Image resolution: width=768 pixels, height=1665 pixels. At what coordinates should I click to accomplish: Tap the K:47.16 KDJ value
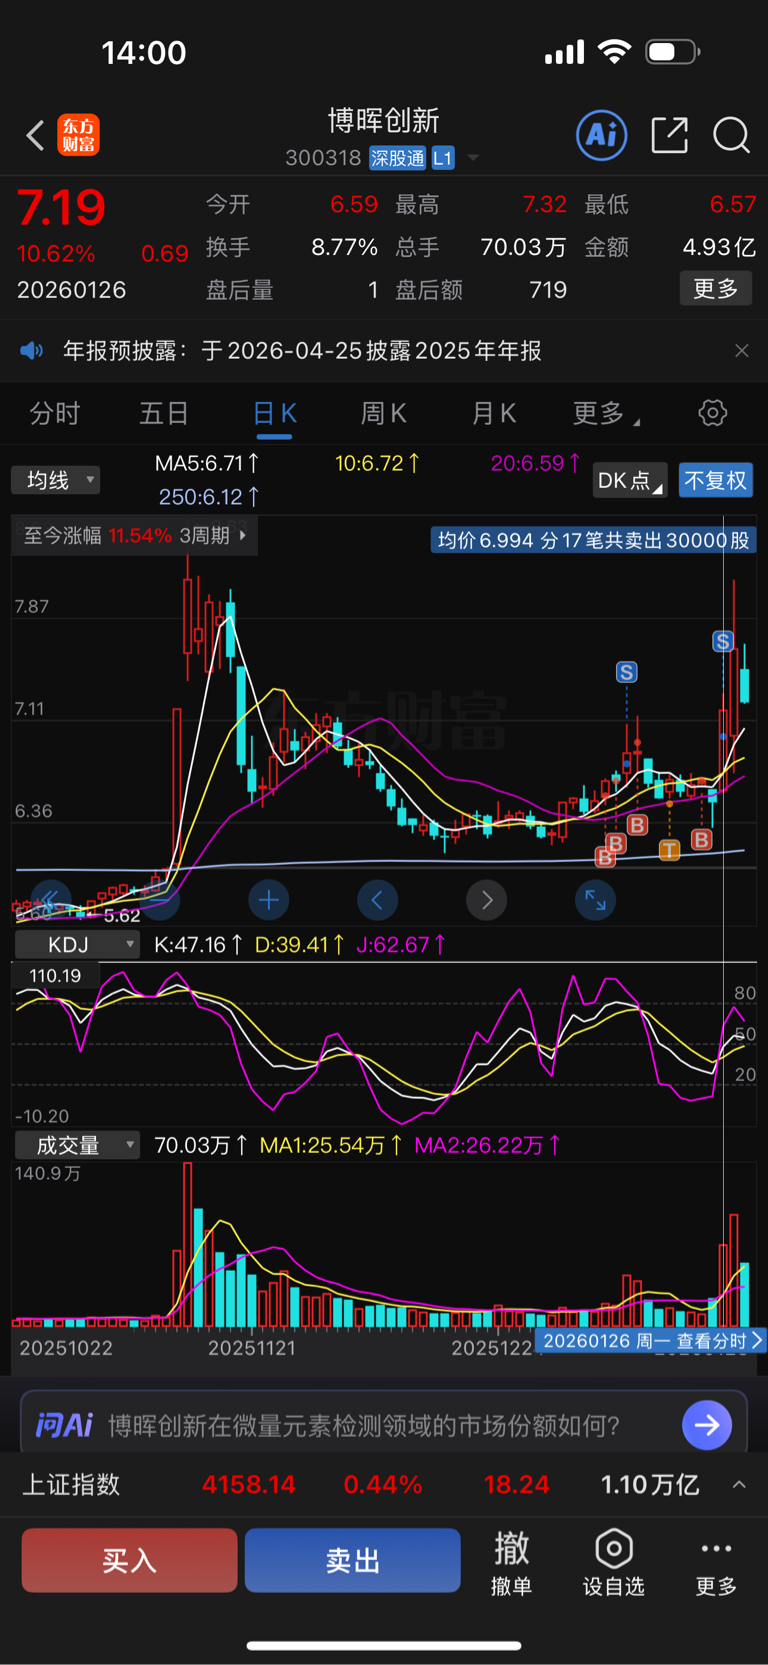(198, 945)
